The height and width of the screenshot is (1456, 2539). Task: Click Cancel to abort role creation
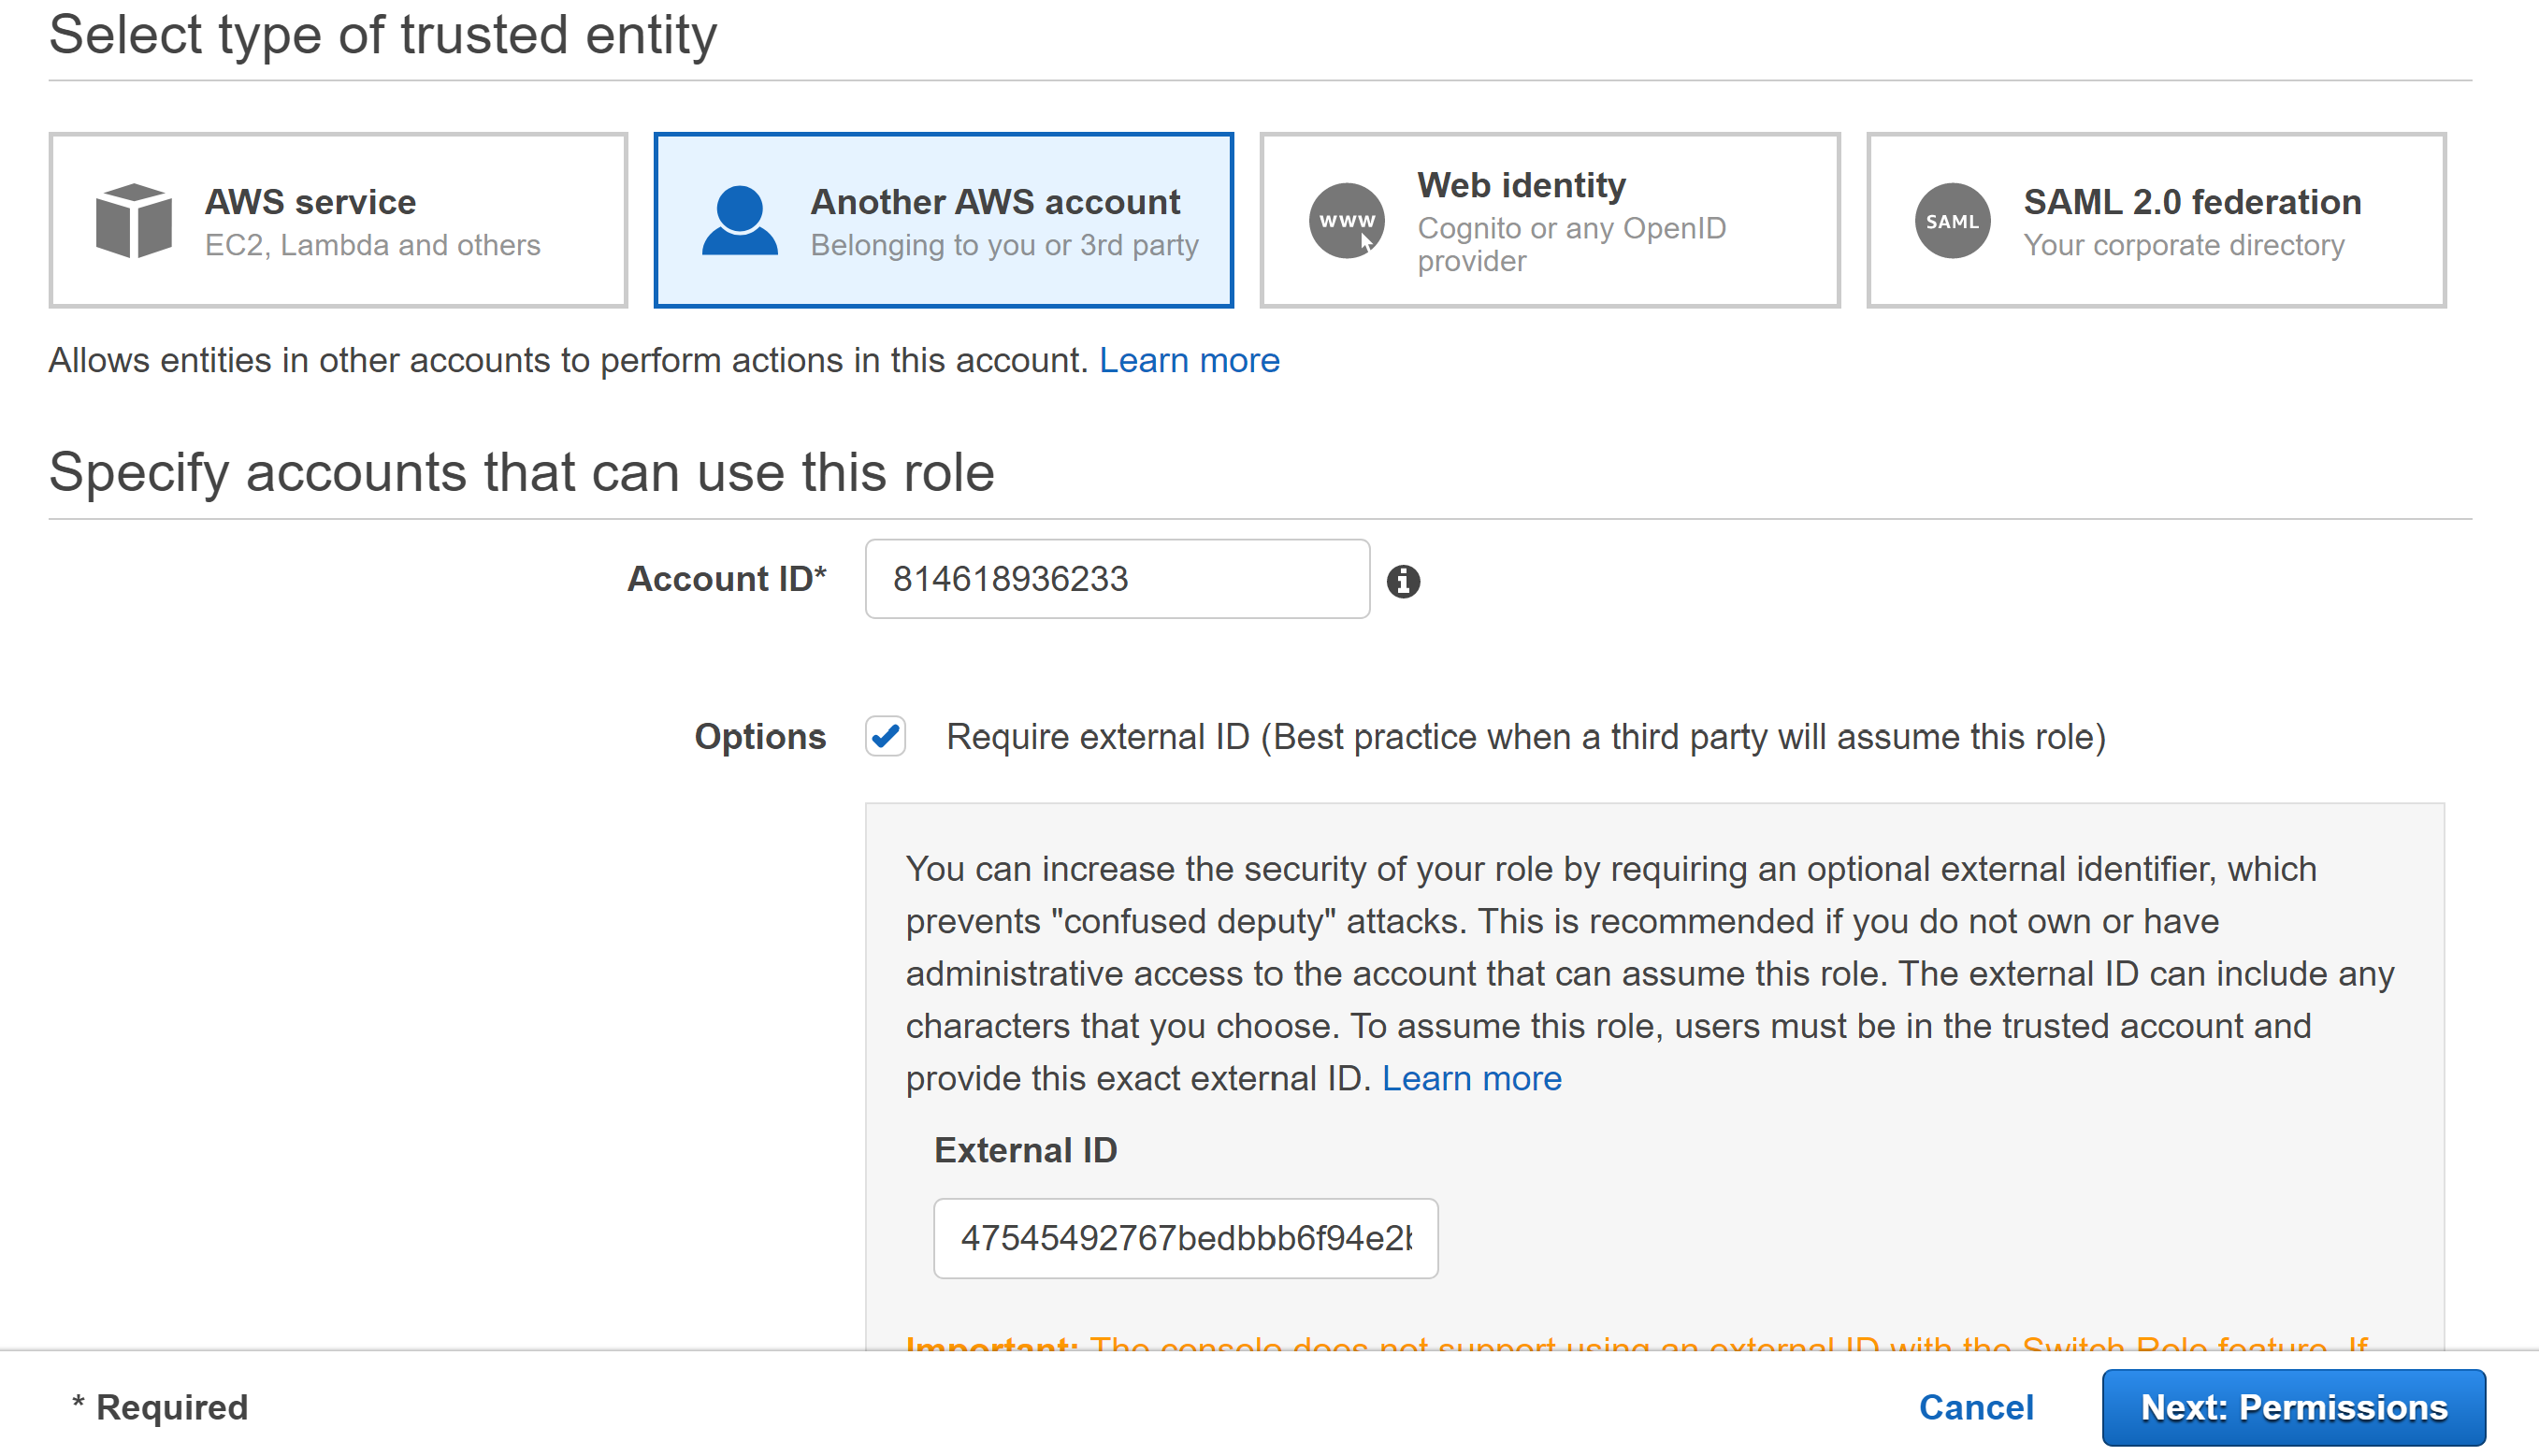(x=1975, y=1406)
